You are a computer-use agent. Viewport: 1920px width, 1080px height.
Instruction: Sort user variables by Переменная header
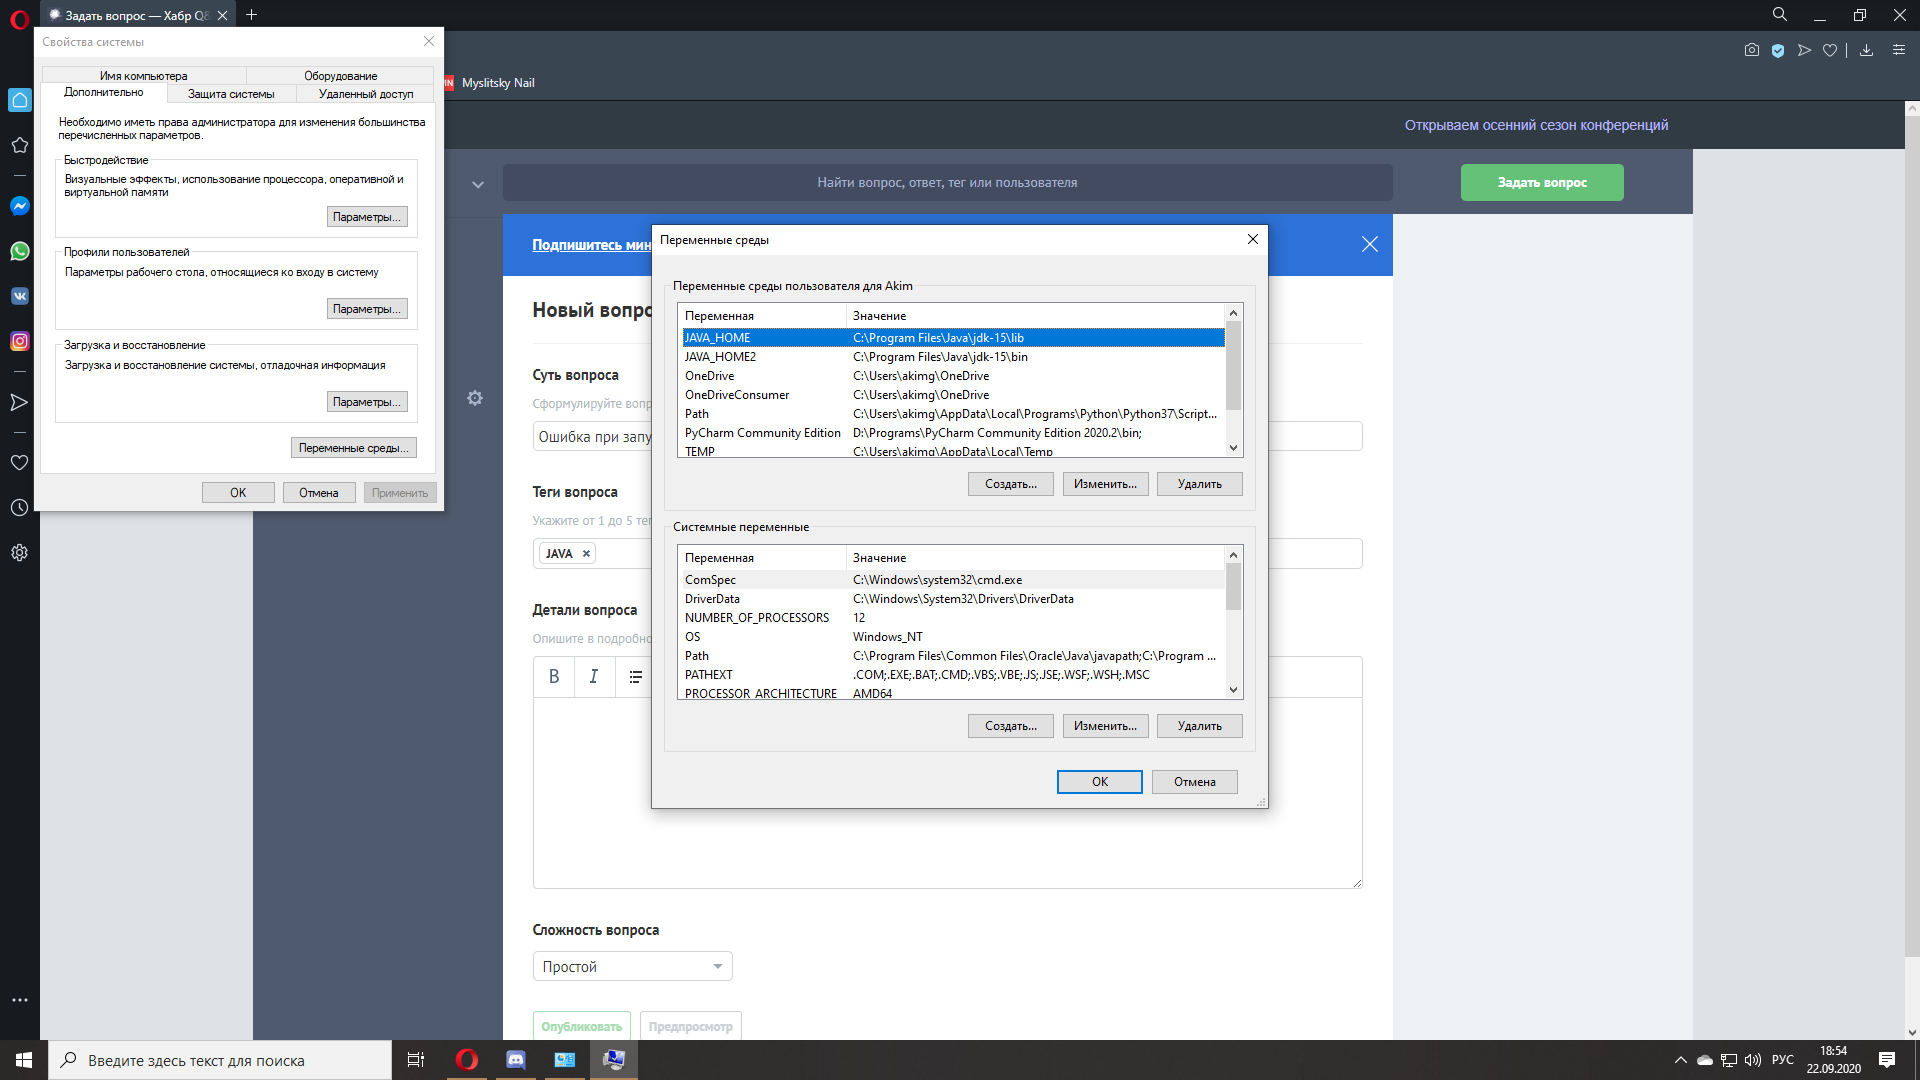(762, 316)
